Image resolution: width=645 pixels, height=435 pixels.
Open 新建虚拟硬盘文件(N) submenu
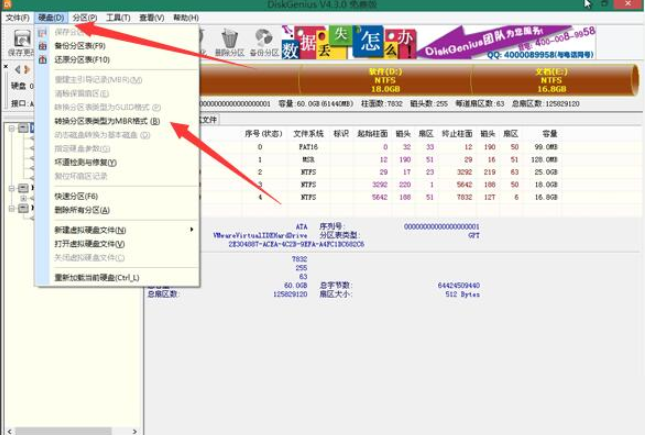pyautogui.click(x=117, y=230)
